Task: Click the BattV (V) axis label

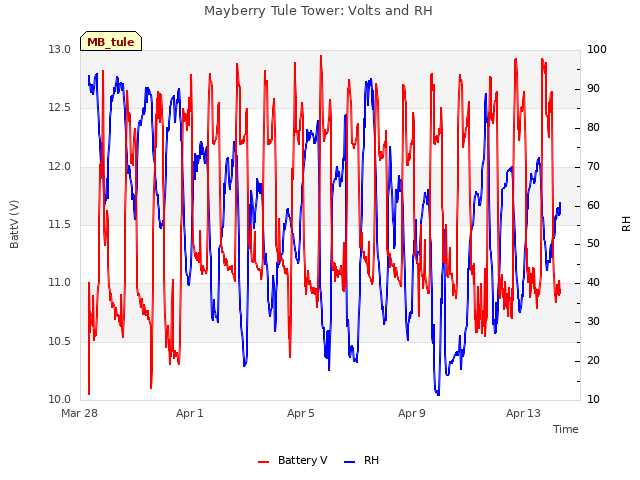Action: click(14, 224)
